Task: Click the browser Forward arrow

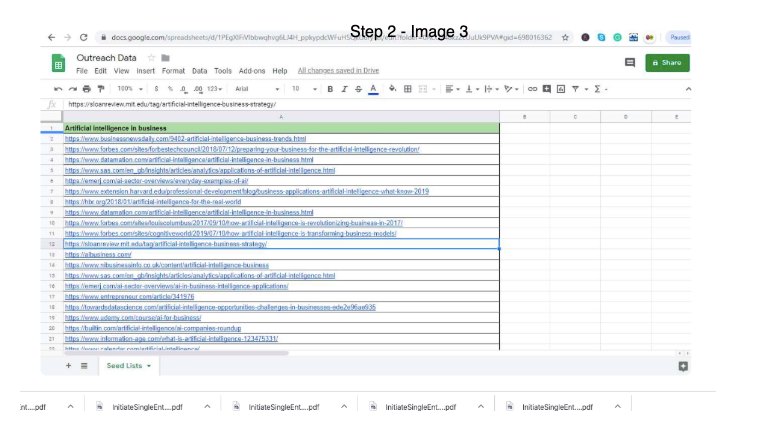Action: point(67,37)
